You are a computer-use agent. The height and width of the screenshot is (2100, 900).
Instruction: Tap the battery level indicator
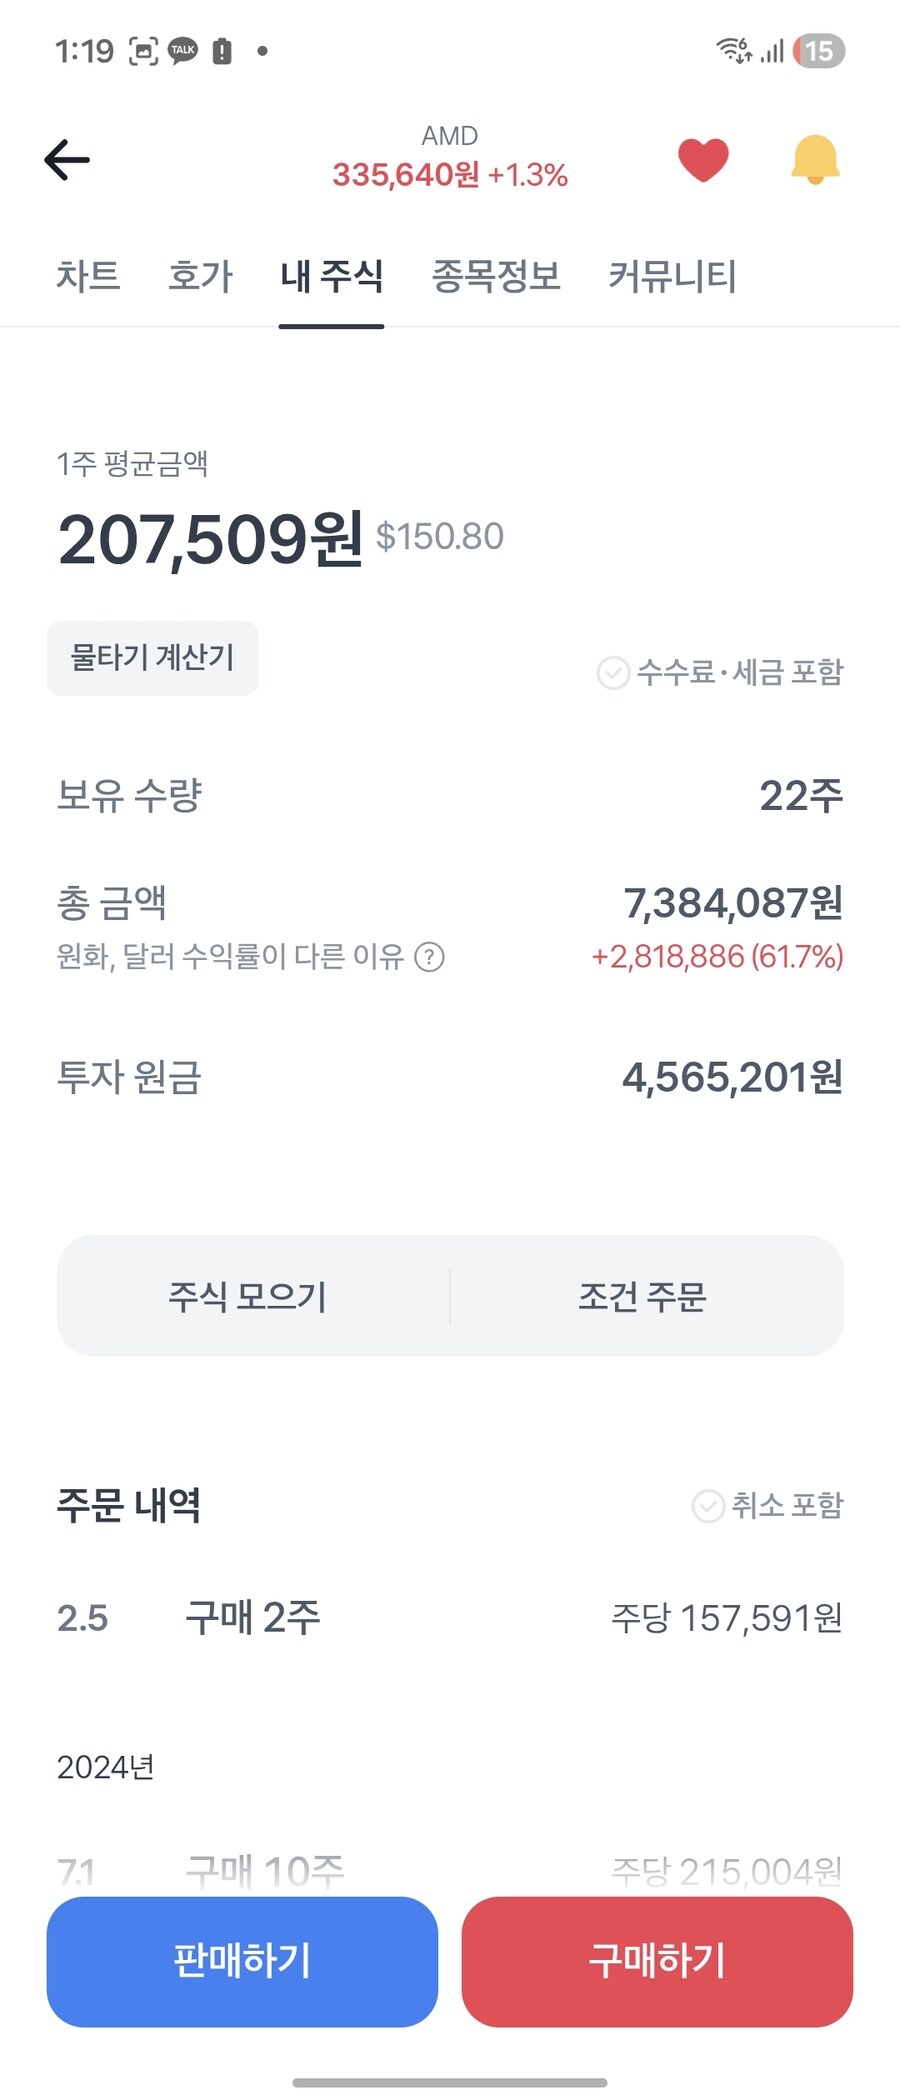click(x=819, y=51)
